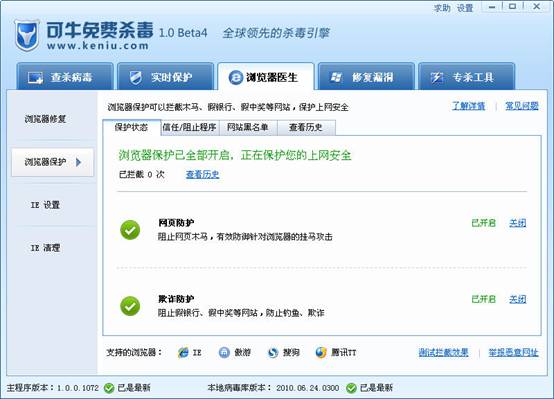
Task: Click the scan virus tab monitor icon
Action: tap(35, 77)
